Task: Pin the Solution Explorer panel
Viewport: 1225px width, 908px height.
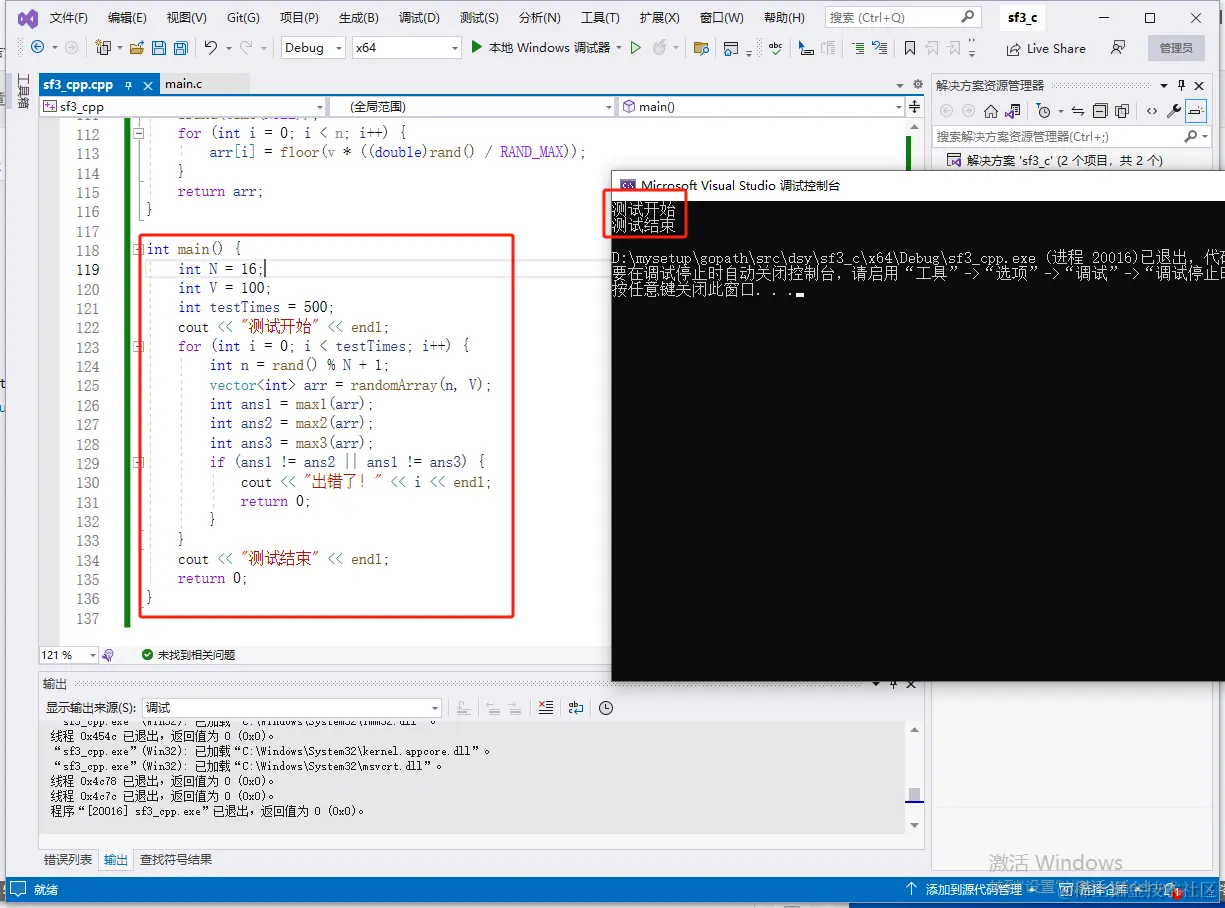Action: [1181, 85]
